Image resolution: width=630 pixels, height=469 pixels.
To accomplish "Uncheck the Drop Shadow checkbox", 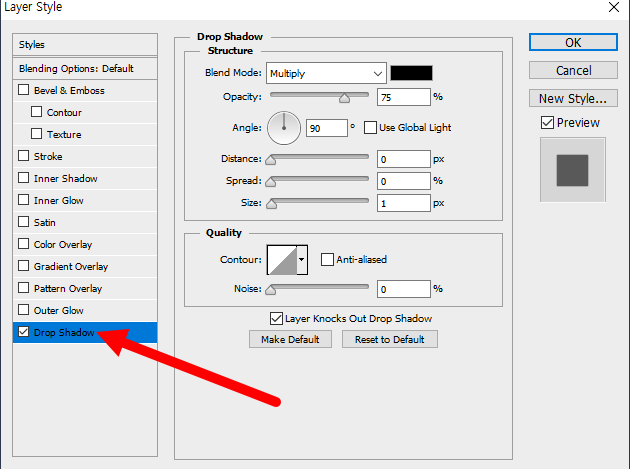I will coord(24,332).
